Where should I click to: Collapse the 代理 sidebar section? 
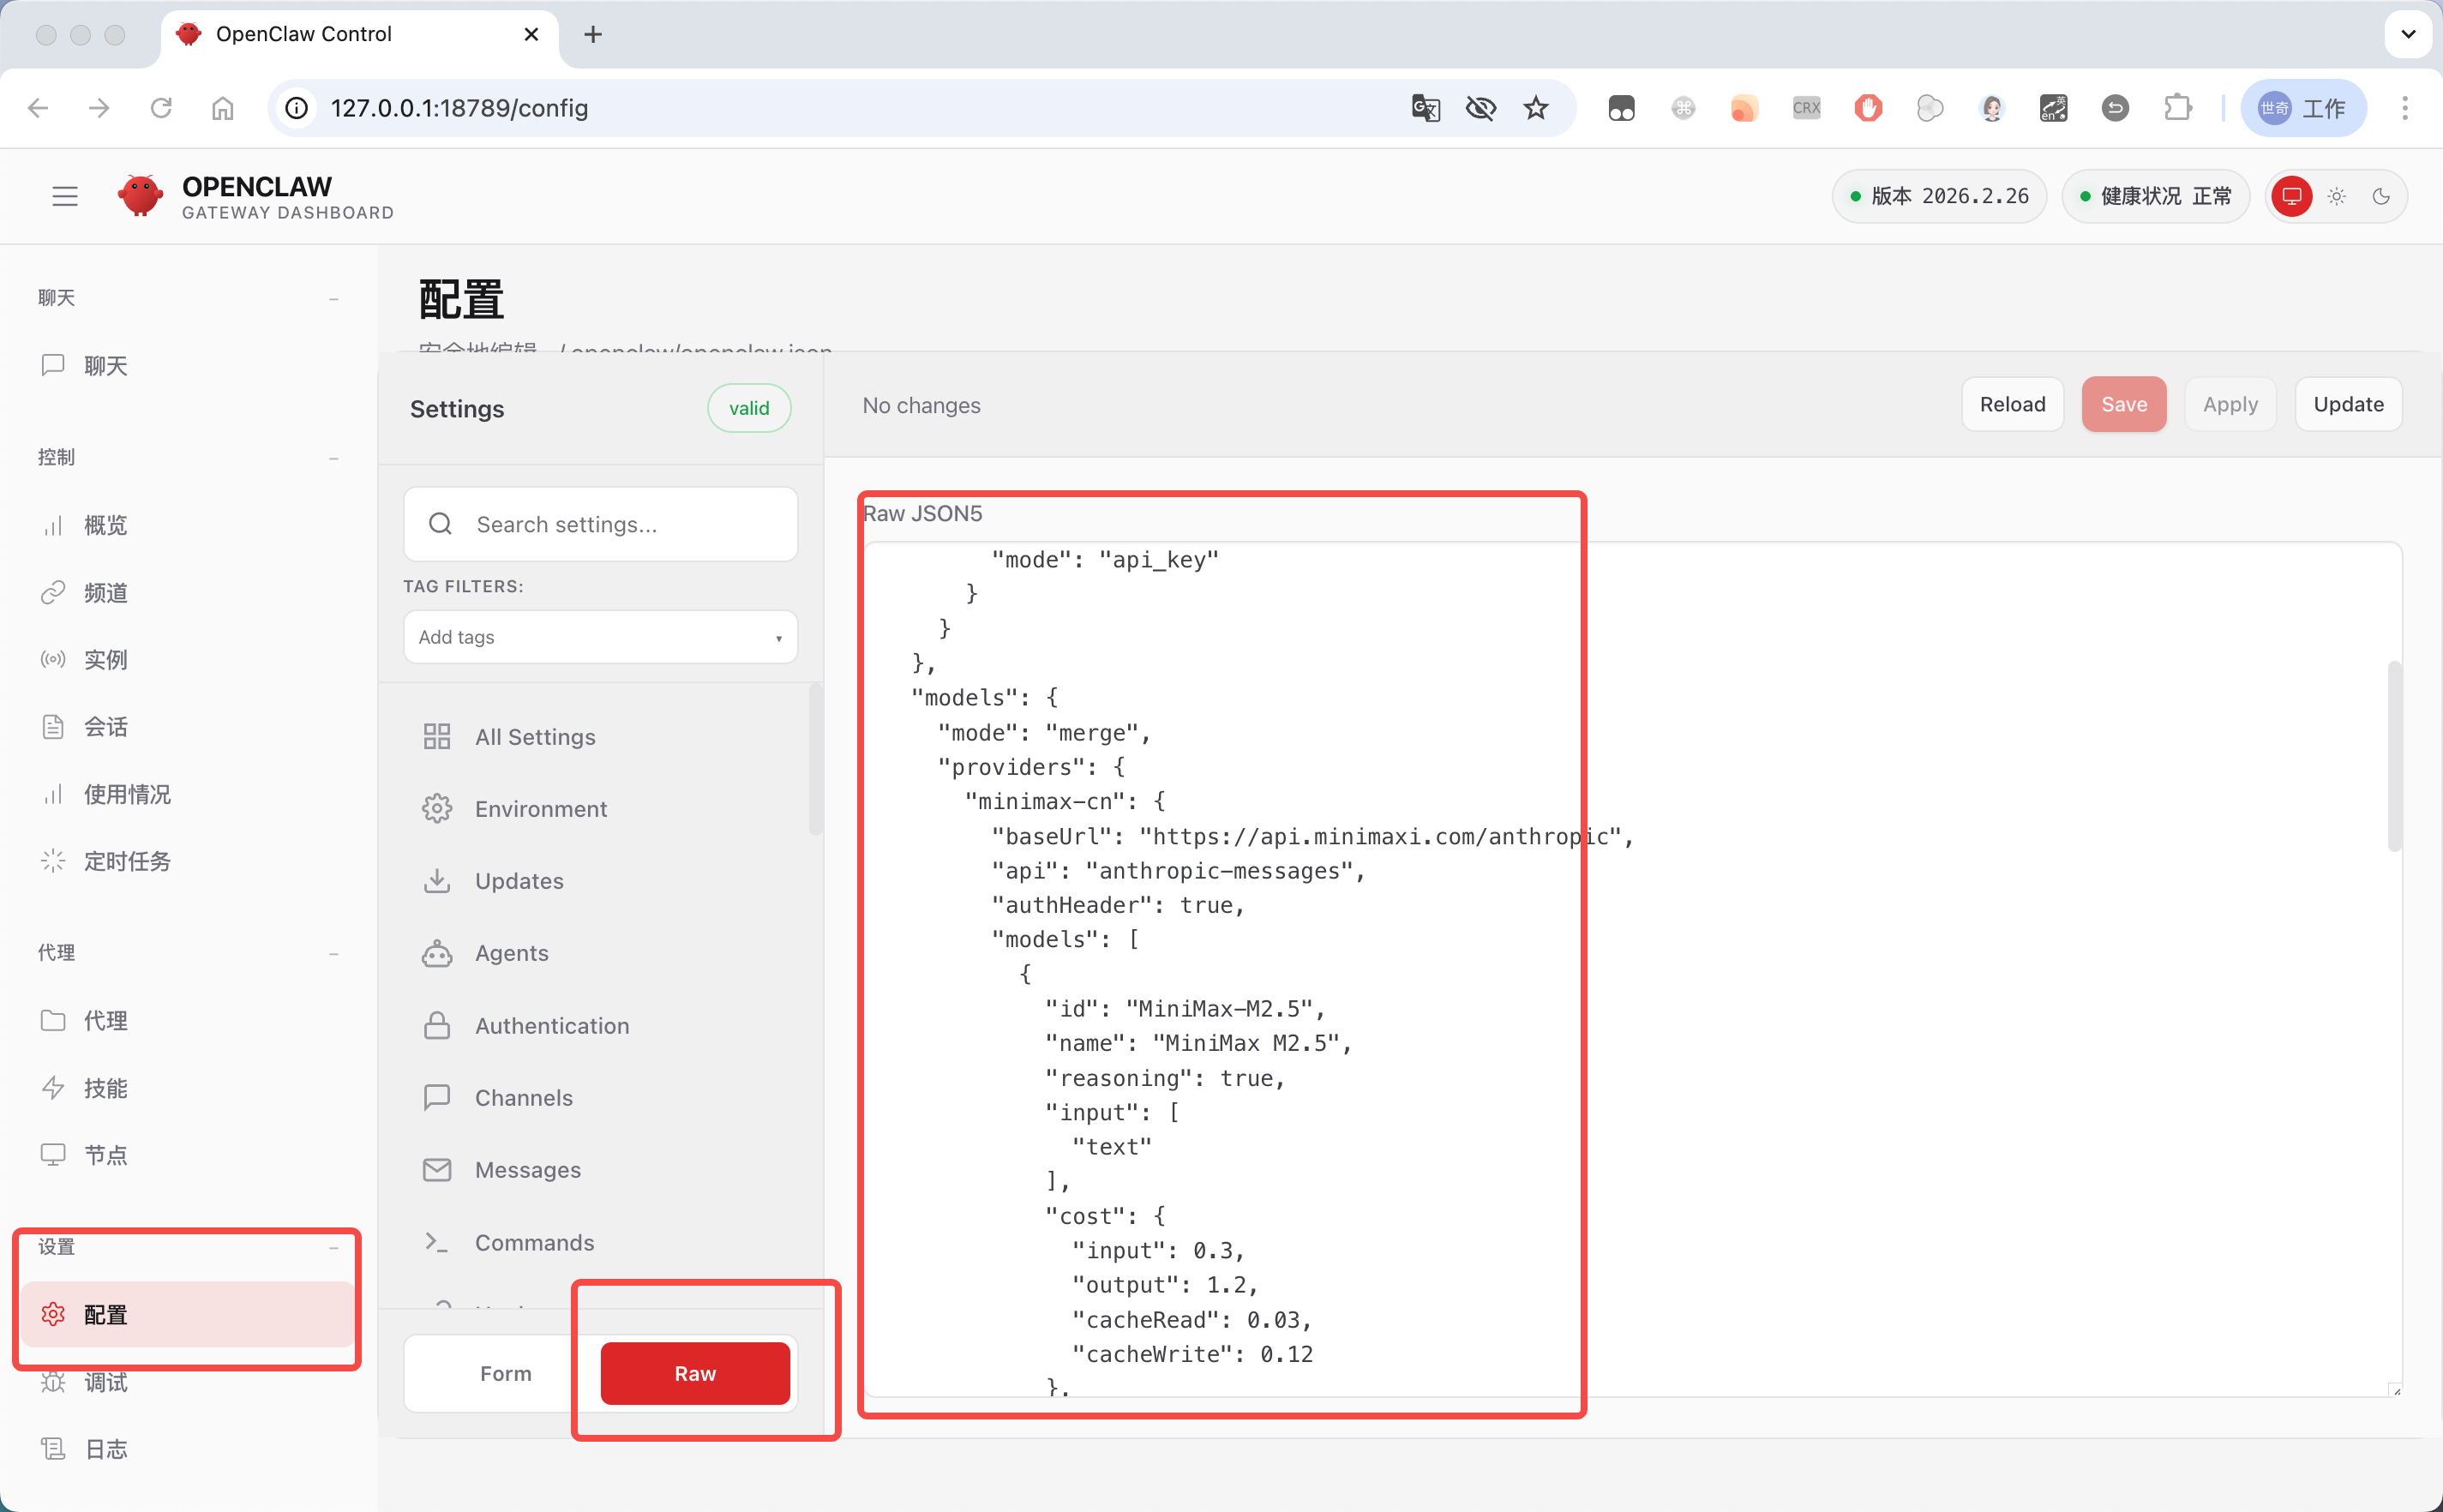coord(333,954)
